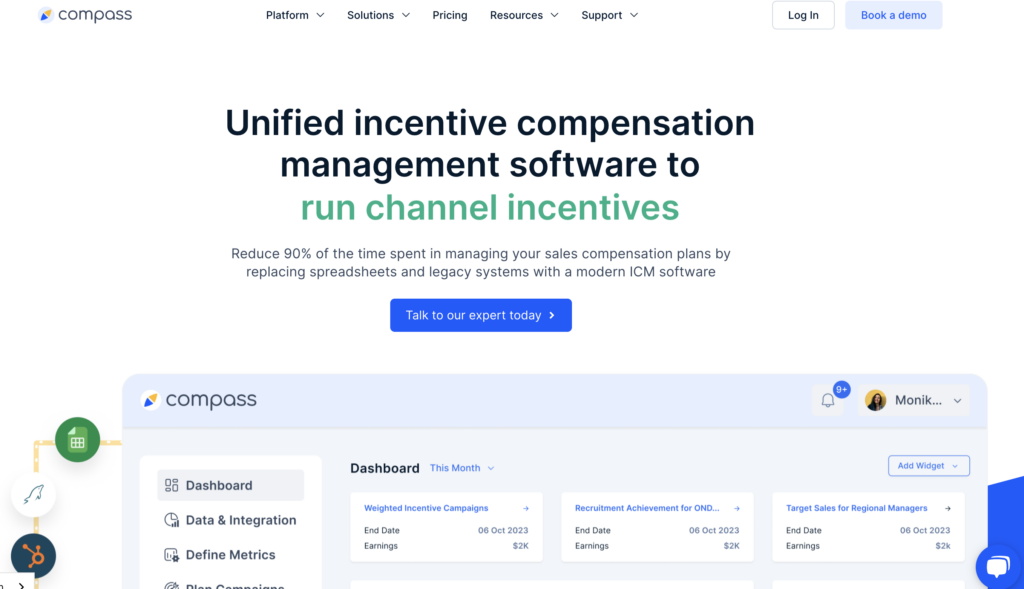Click the End Date value in Weighted Incentive card
Screen dimensions: 1024x589
click(503, 530)
